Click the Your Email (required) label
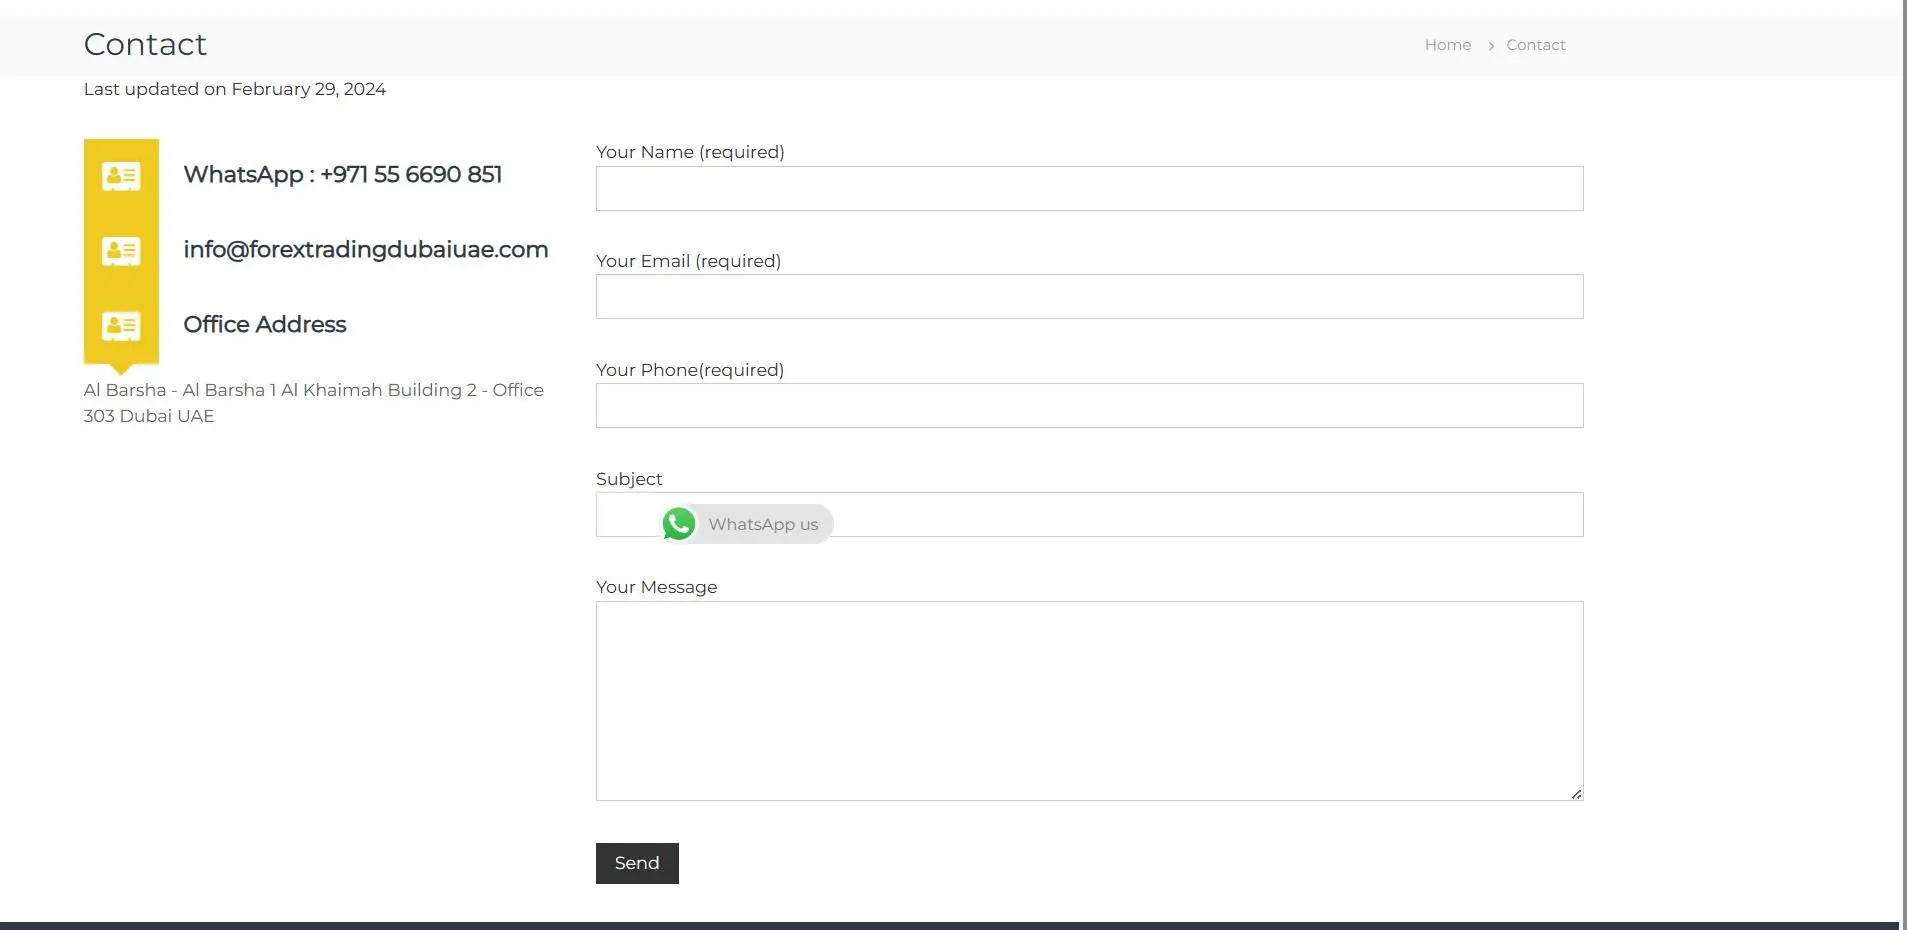Screen dimensions: 1907x930 coord(688,261)
